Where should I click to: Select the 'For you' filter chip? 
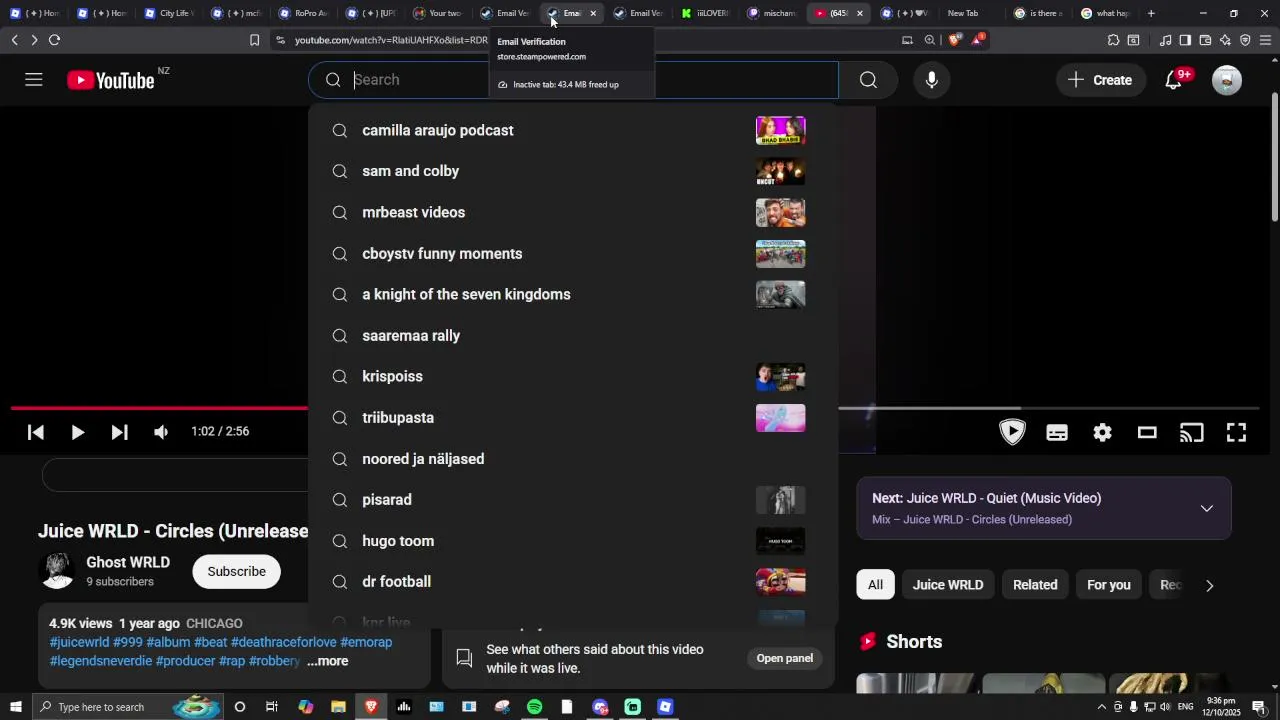[1108, 585]
